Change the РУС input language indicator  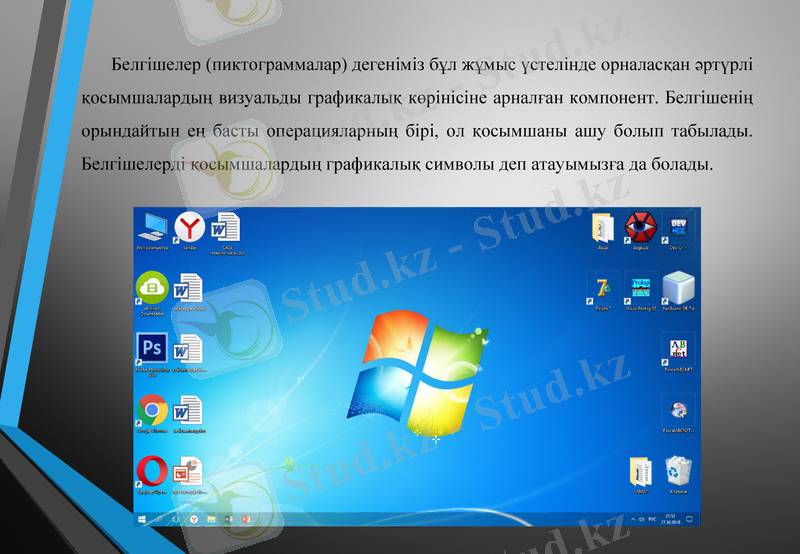point(653,519)
